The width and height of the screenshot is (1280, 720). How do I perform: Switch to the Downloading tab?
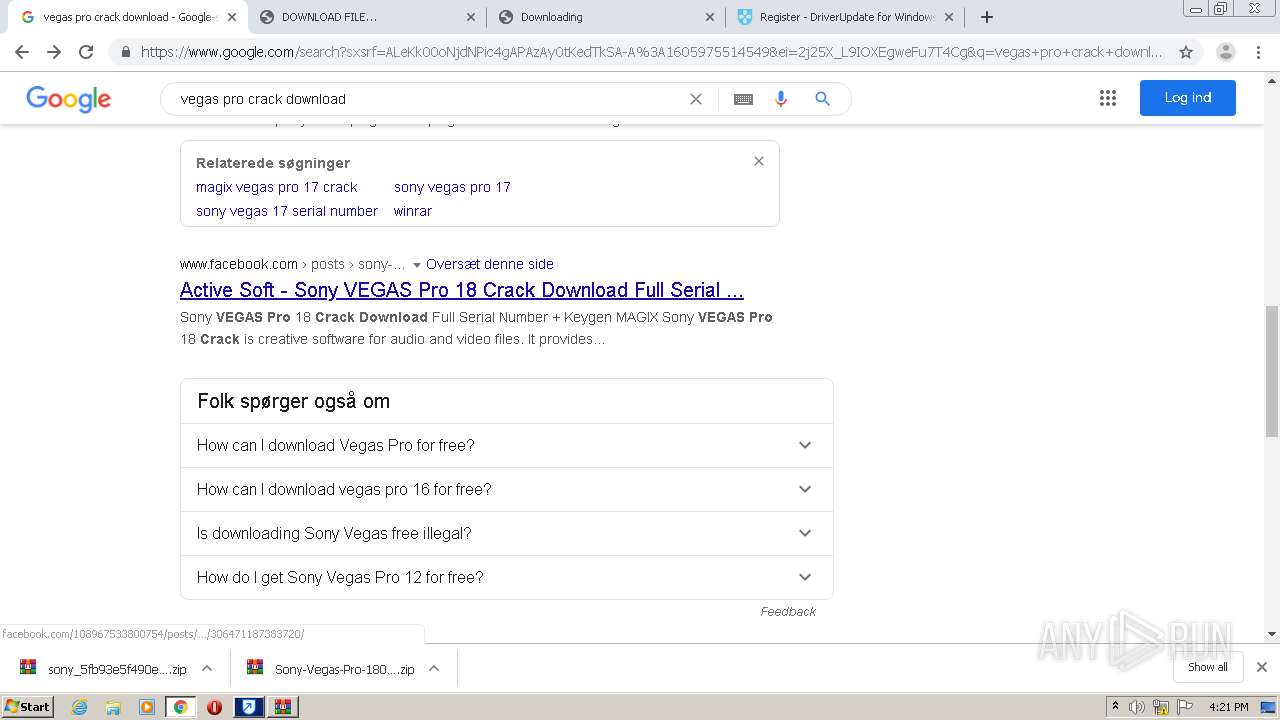click(x=604, y=17)
